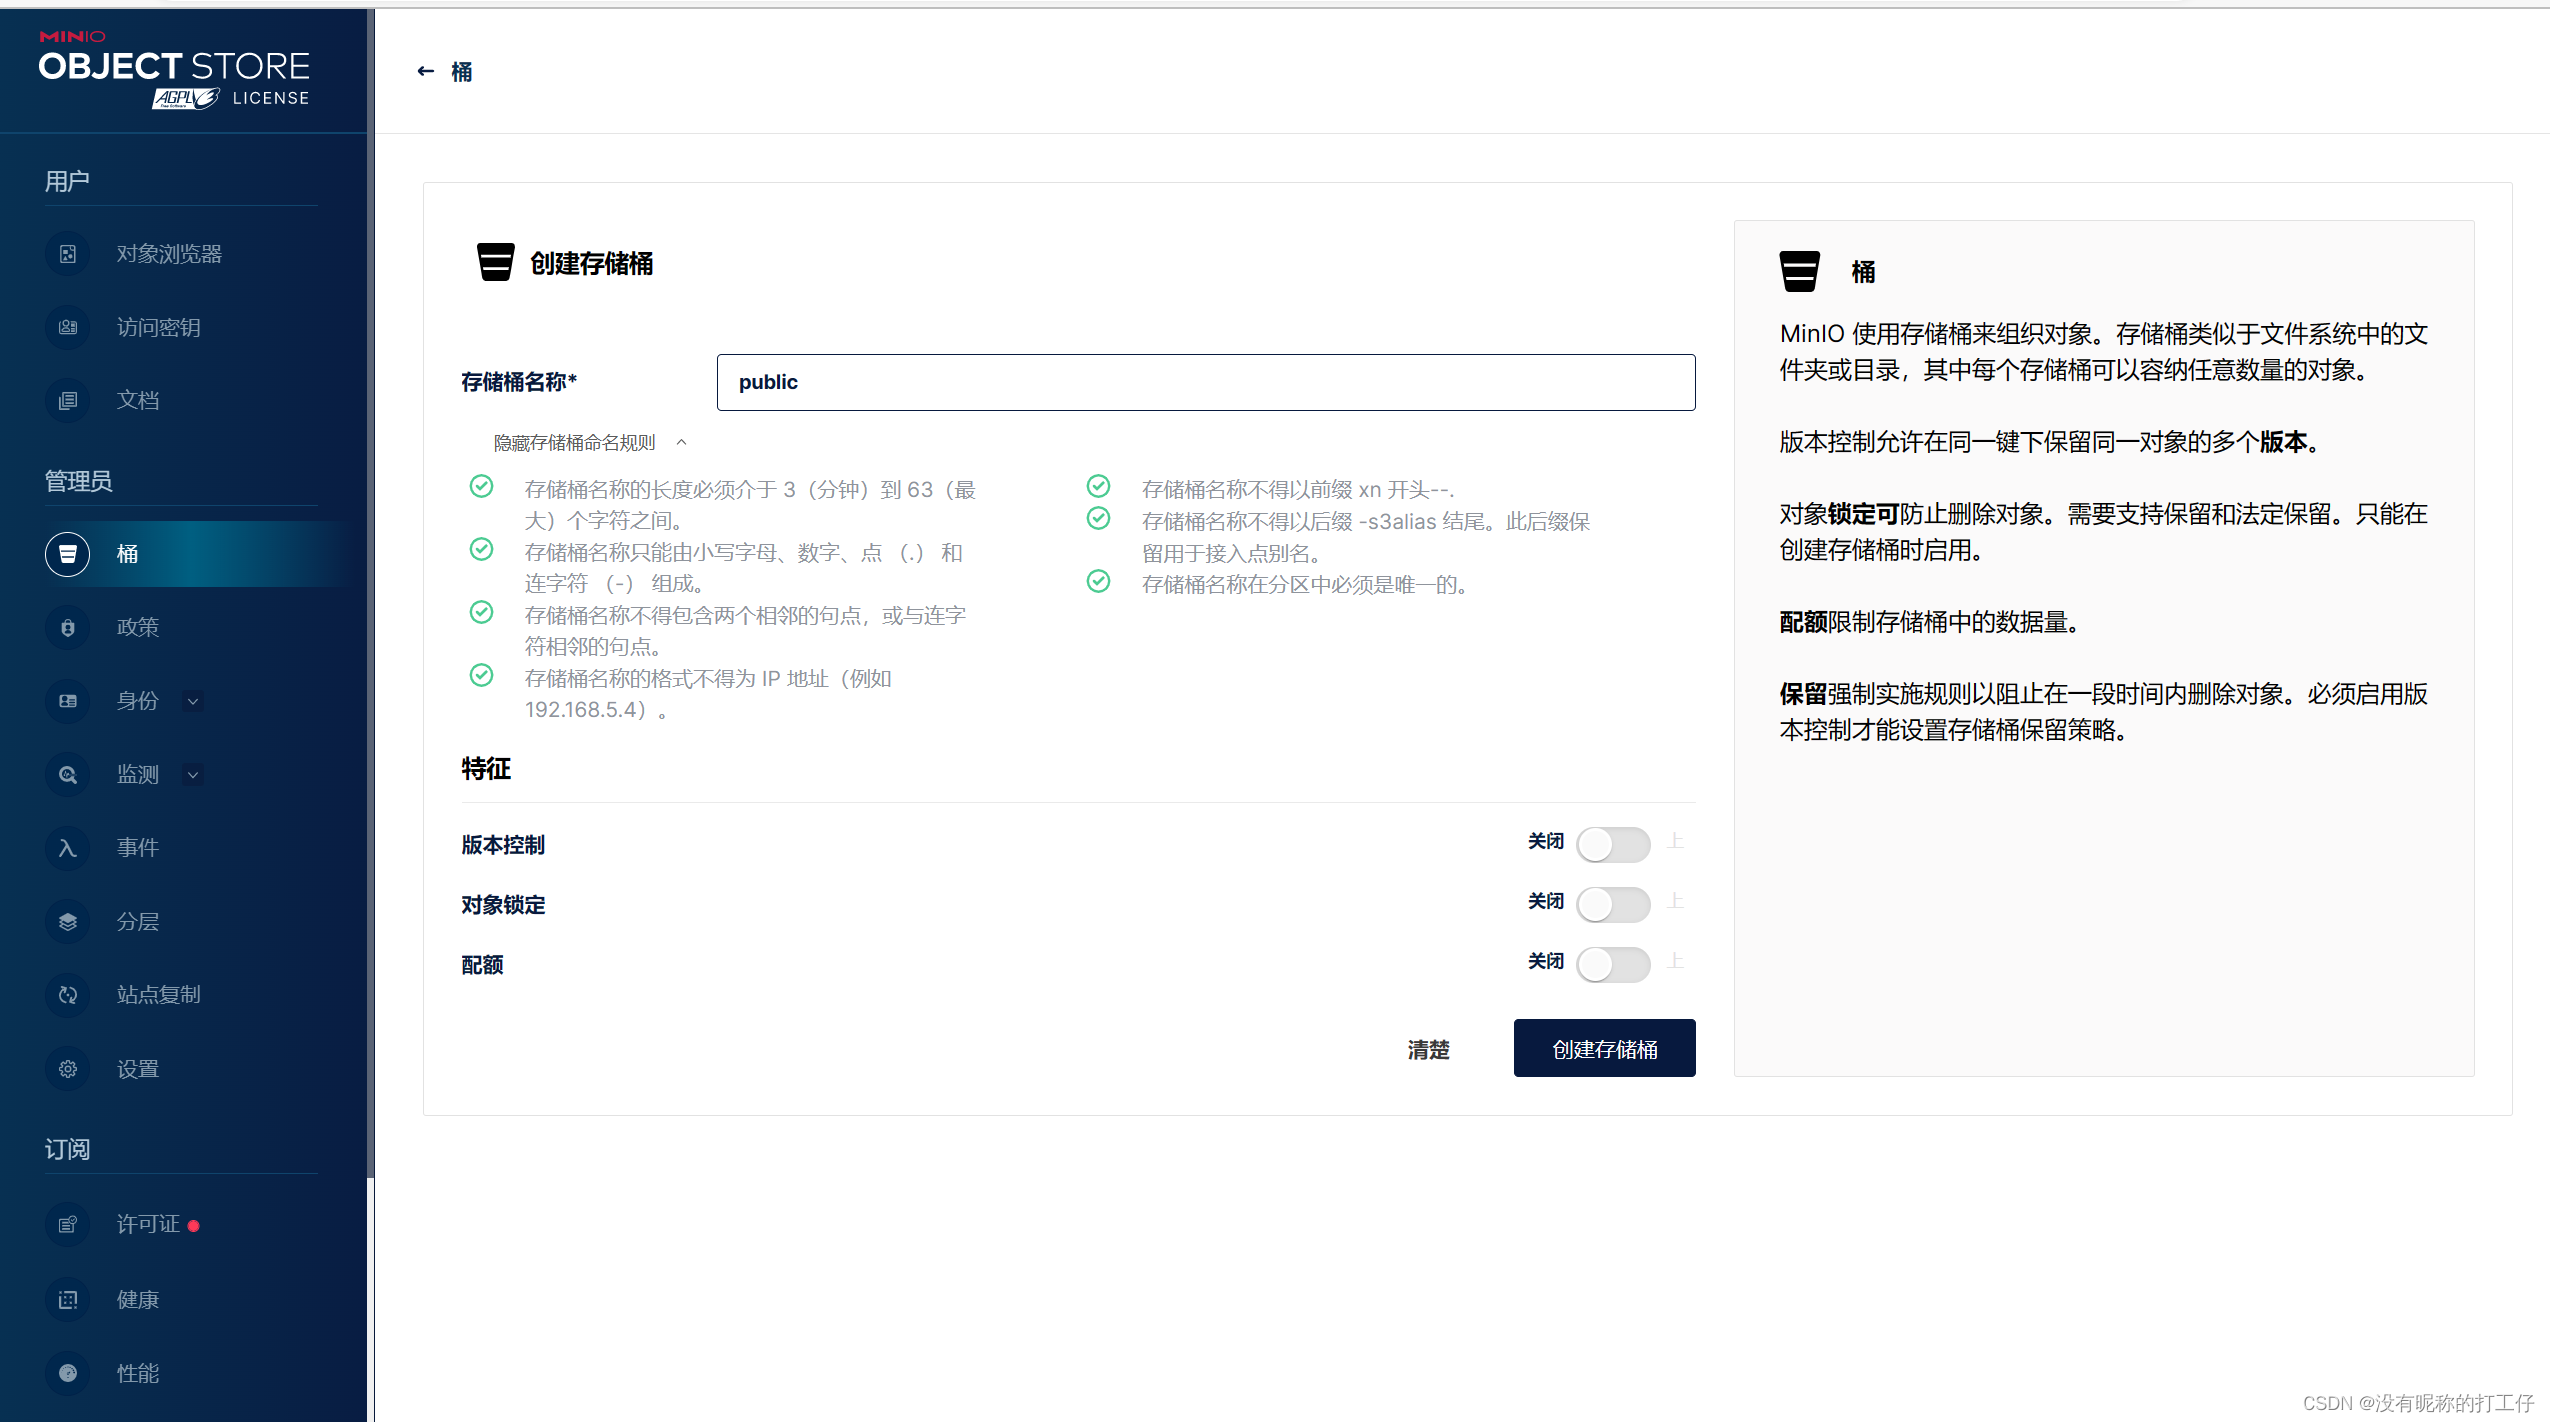Click the Buckets (桶) circle icon in sidebar
This screenshot has width=2550, height=1422.
[68, 554]
